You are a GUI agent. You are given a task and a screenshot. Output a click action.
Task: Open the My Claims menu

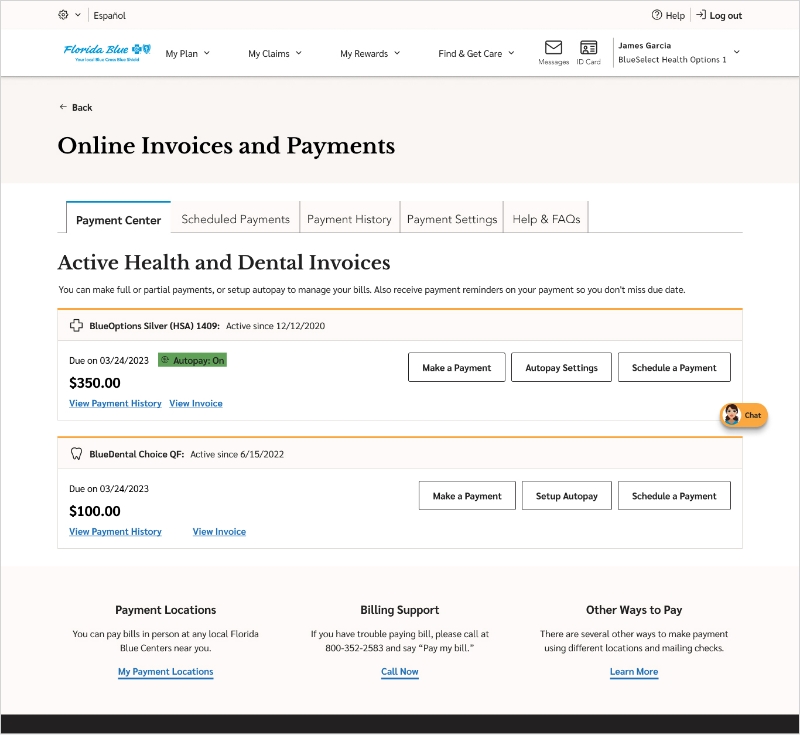274,53
